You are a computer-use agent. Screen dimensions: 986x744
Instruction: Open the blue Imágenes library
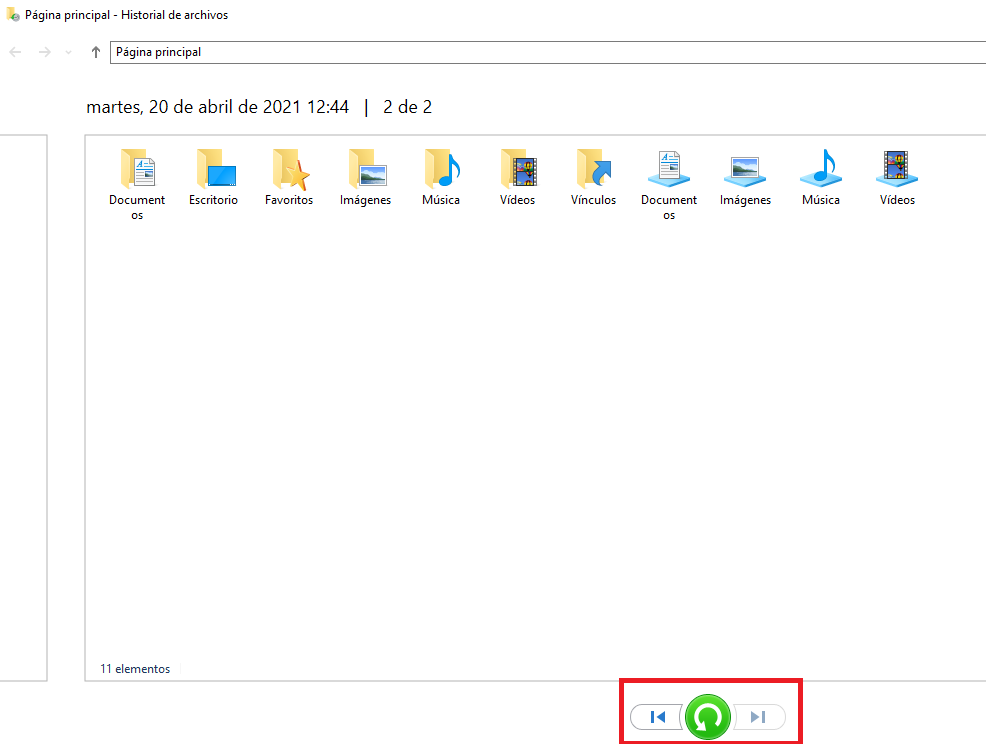point(745,170)
